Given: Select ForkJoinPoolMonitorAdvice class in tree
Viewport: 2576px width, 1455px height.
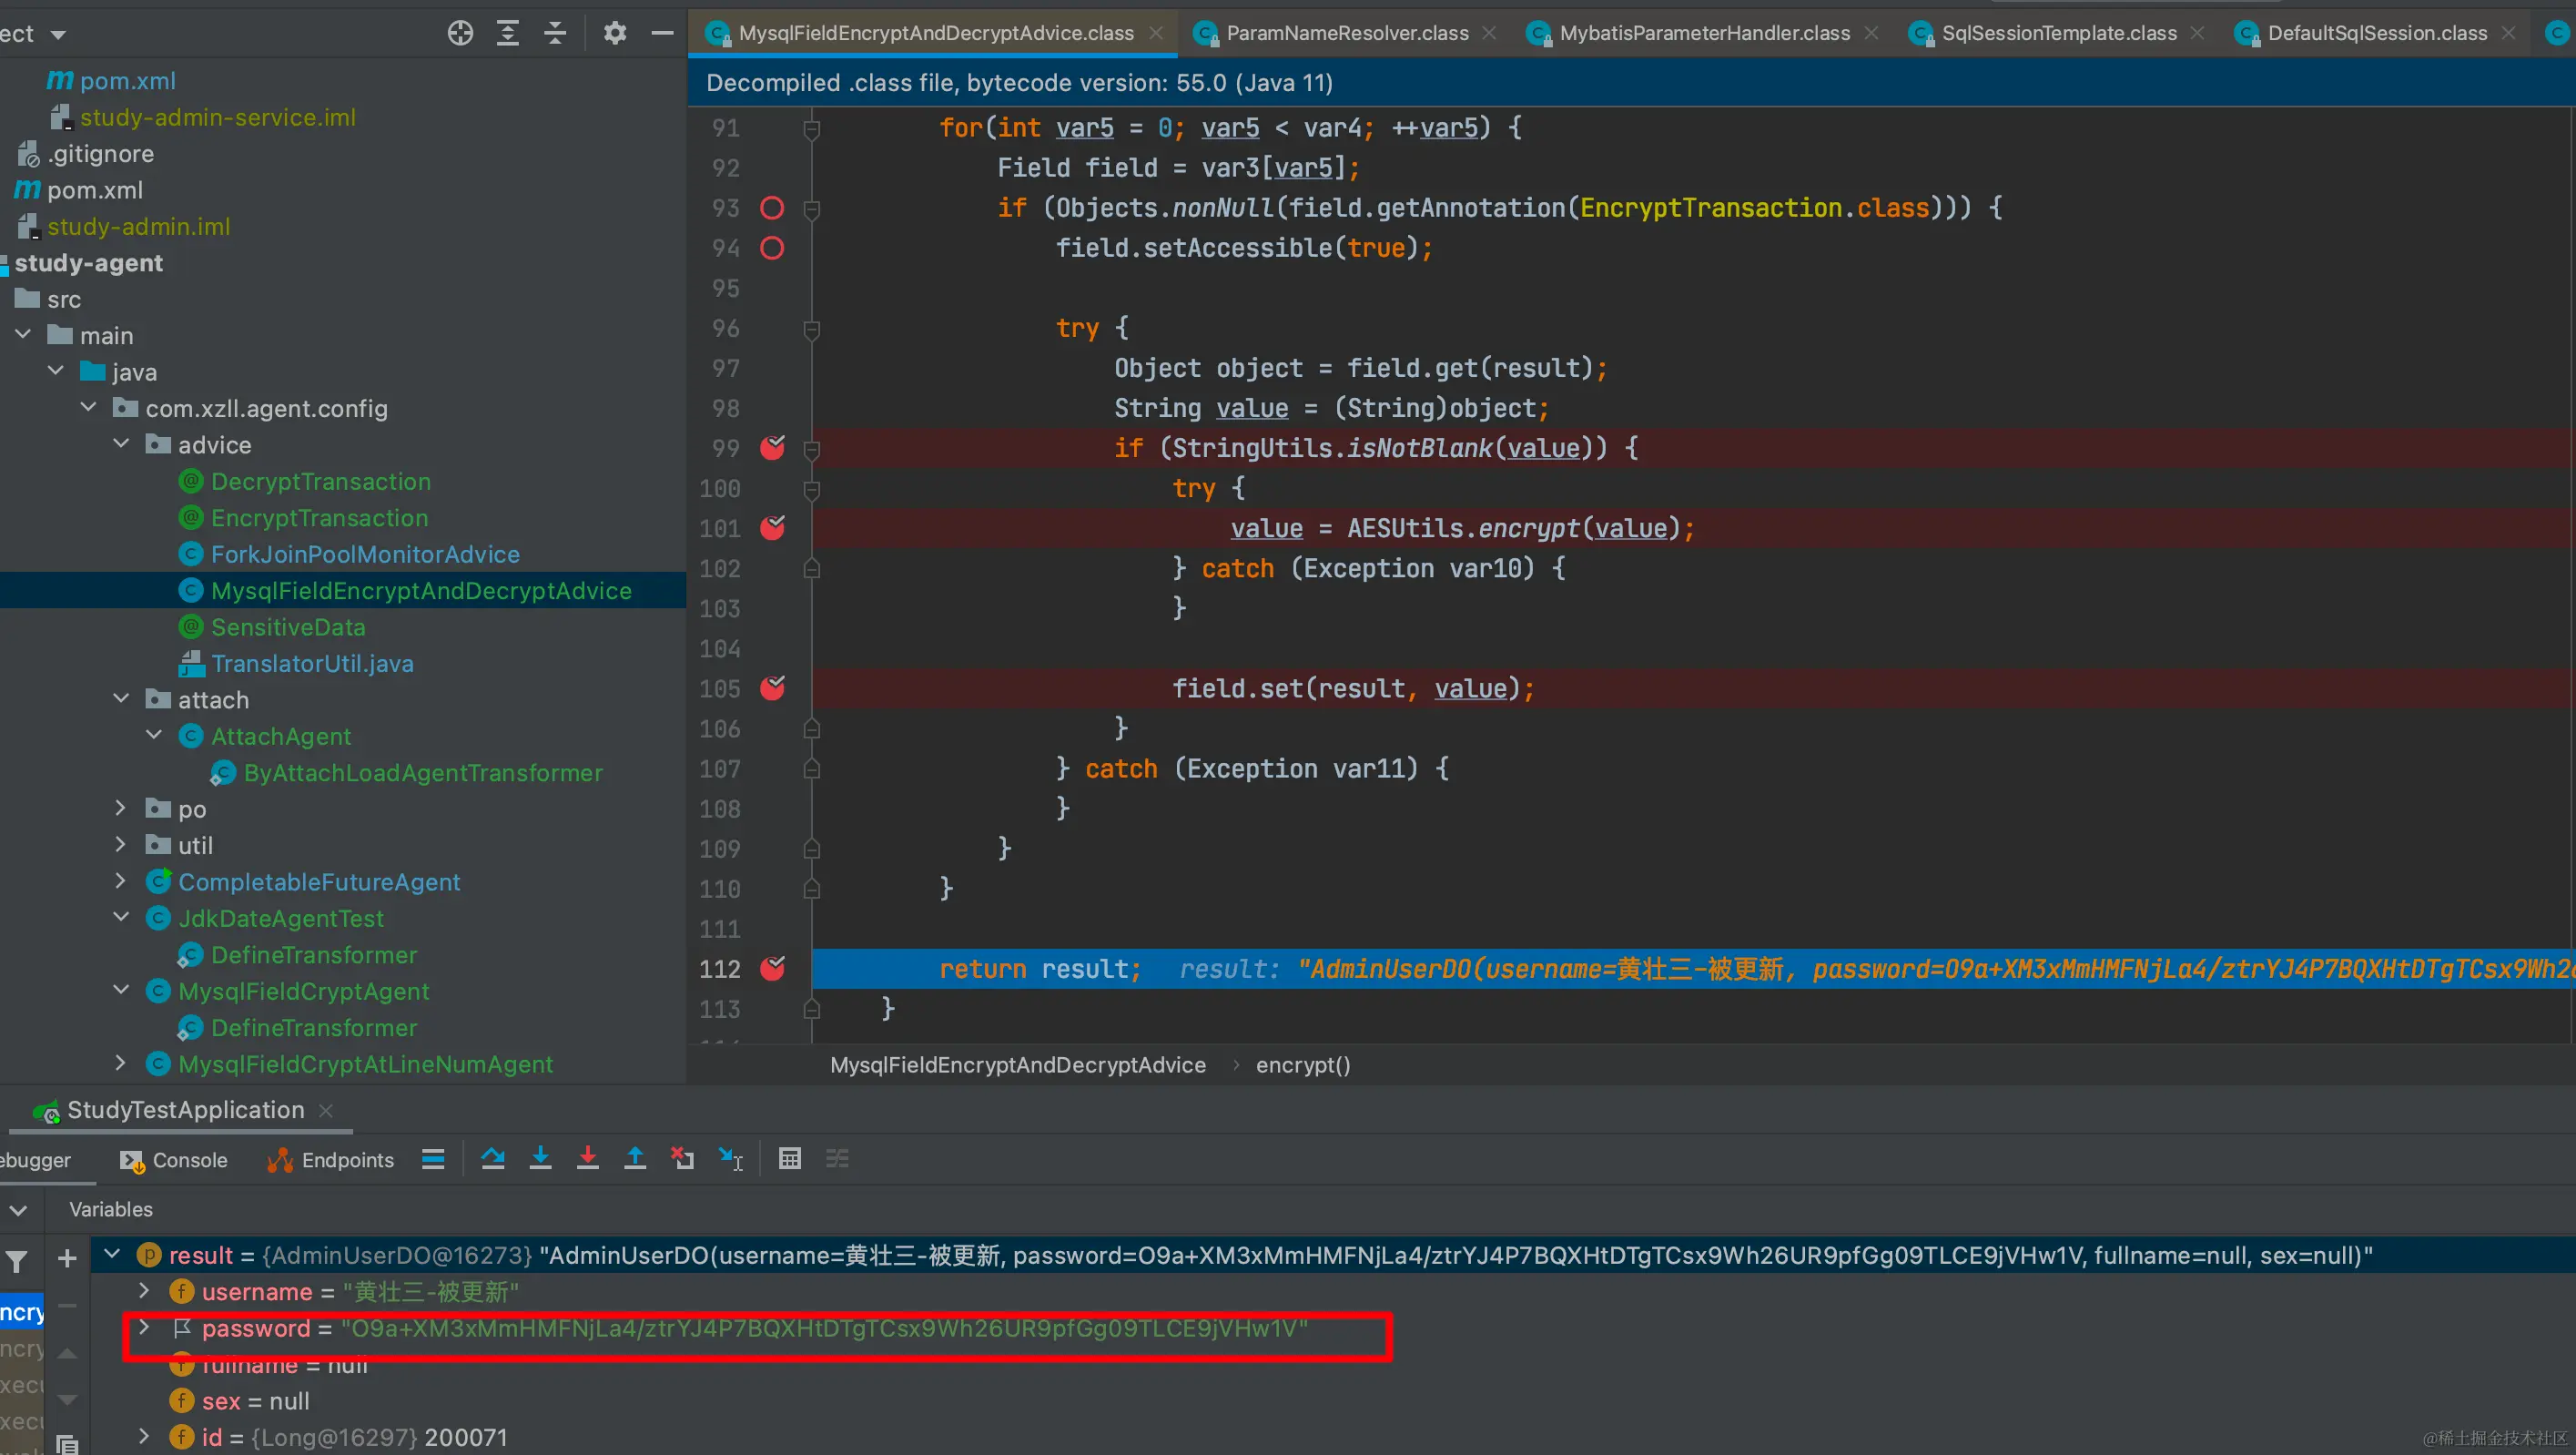Looking at the screenshot, I should tap(365, 555).
